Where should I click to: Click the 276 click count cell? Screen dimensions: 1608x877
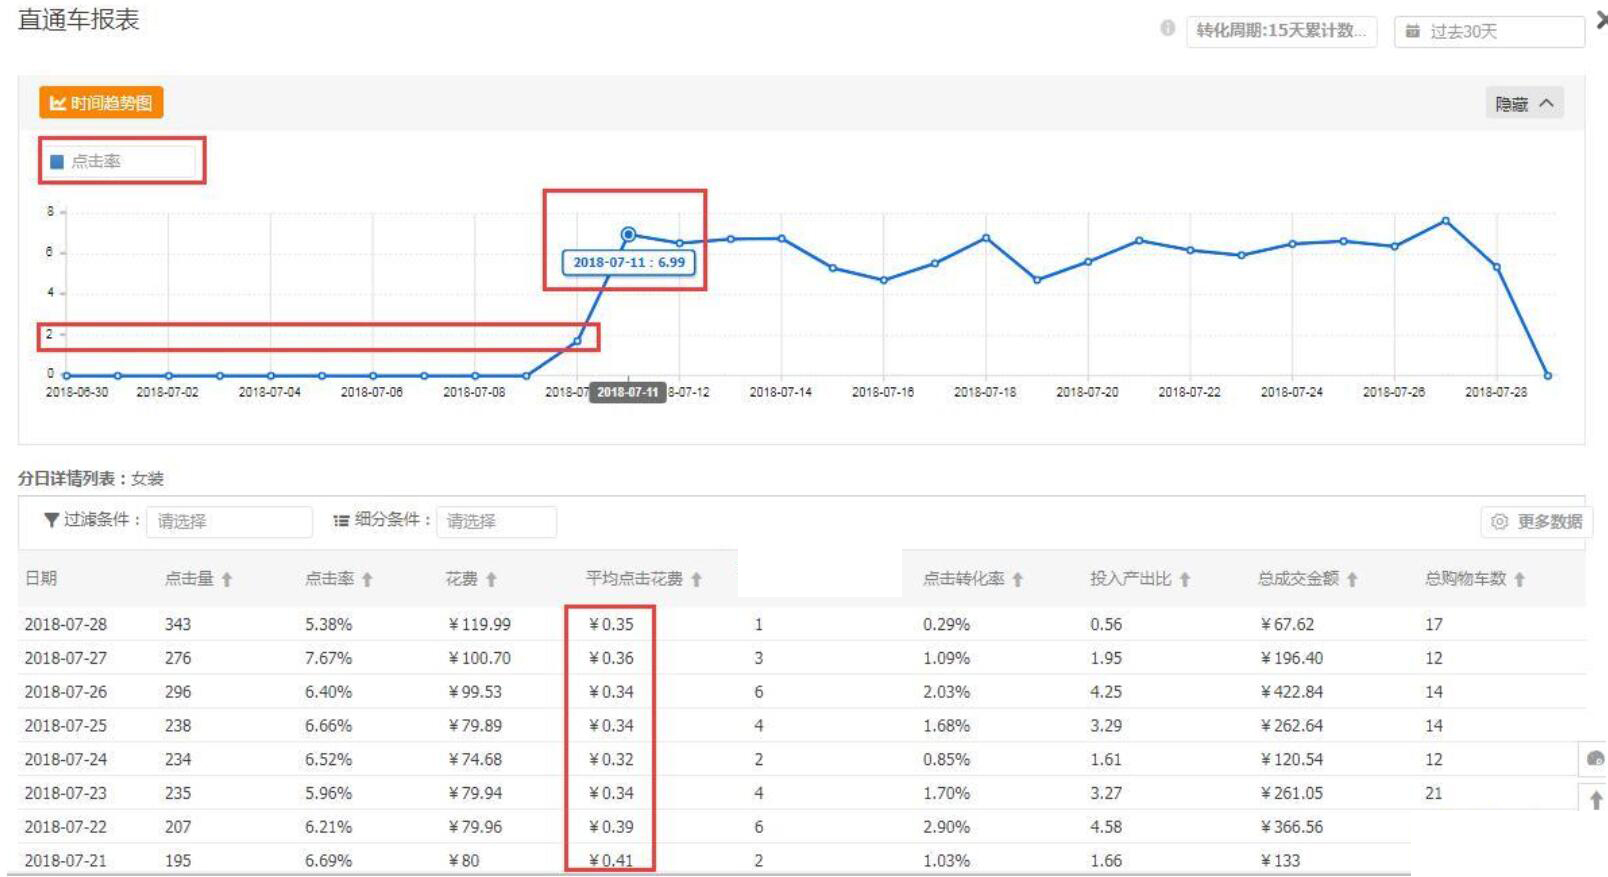[178, 658]
